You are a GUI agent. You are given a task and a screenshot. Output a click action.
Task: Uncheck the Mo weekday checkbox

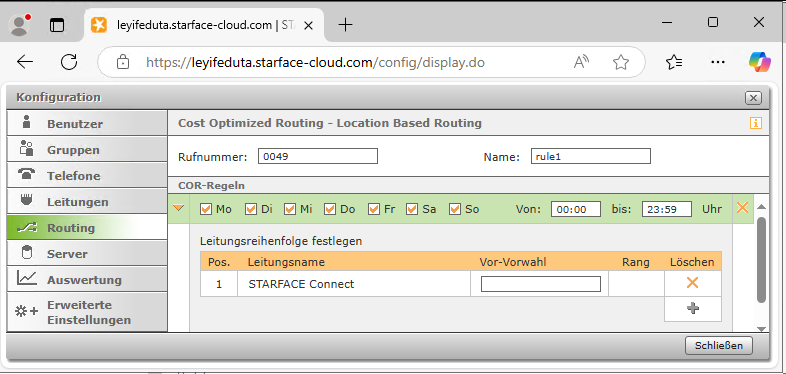[x=206, y=209]
